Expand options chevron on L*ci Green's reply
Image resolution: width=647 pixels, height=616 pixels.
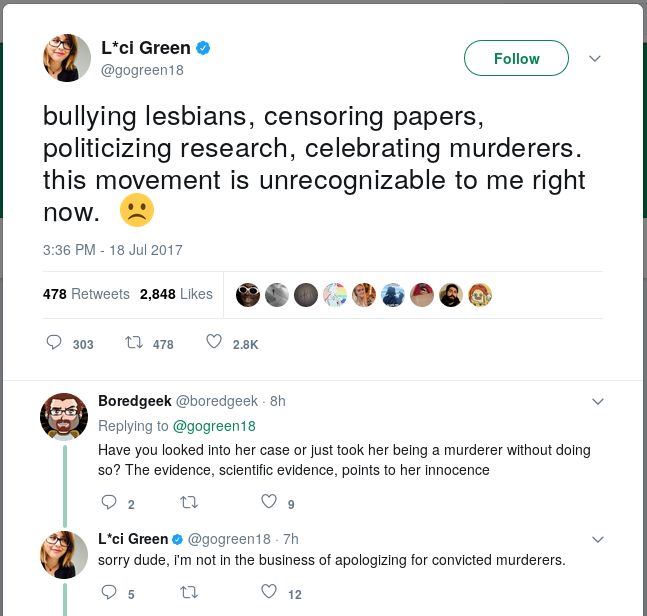[x=598, y=540]
